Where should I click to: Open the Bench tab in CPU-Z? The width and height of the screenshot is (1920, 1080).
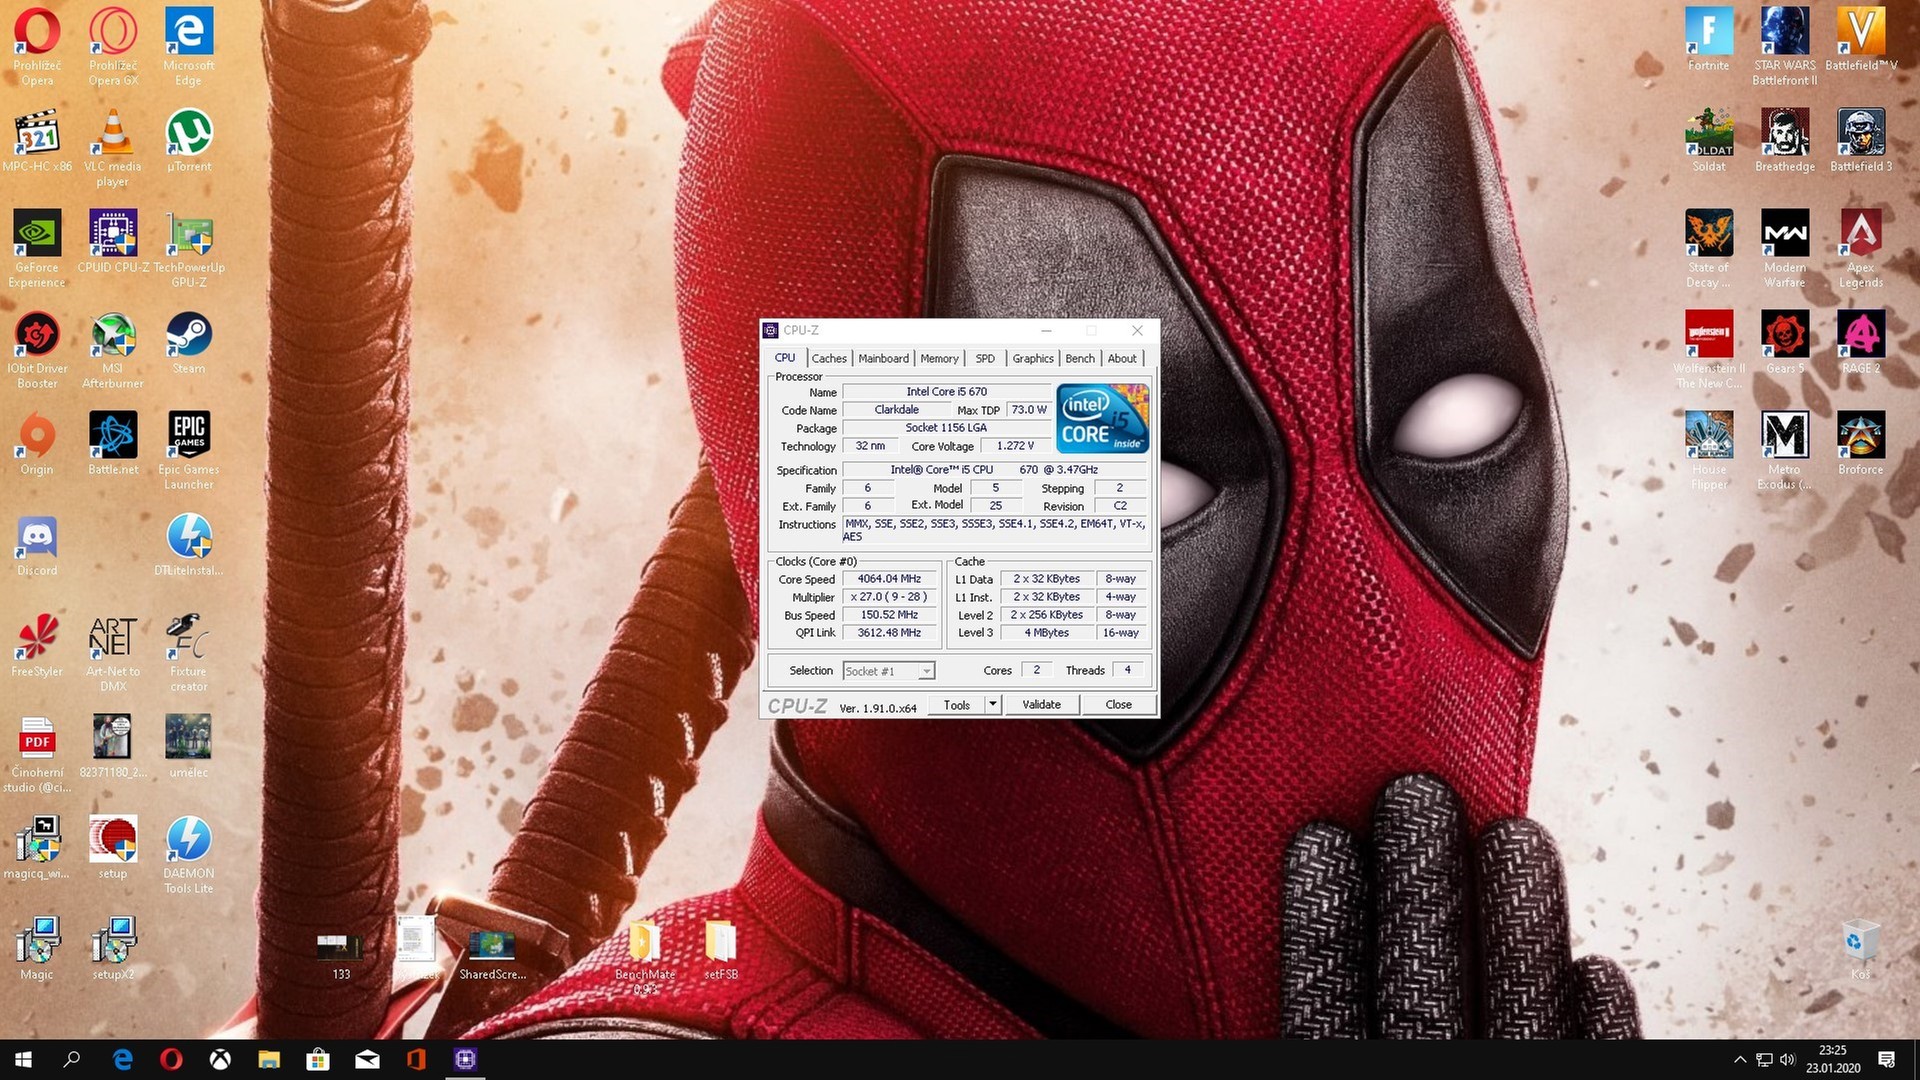(1080, 358)
